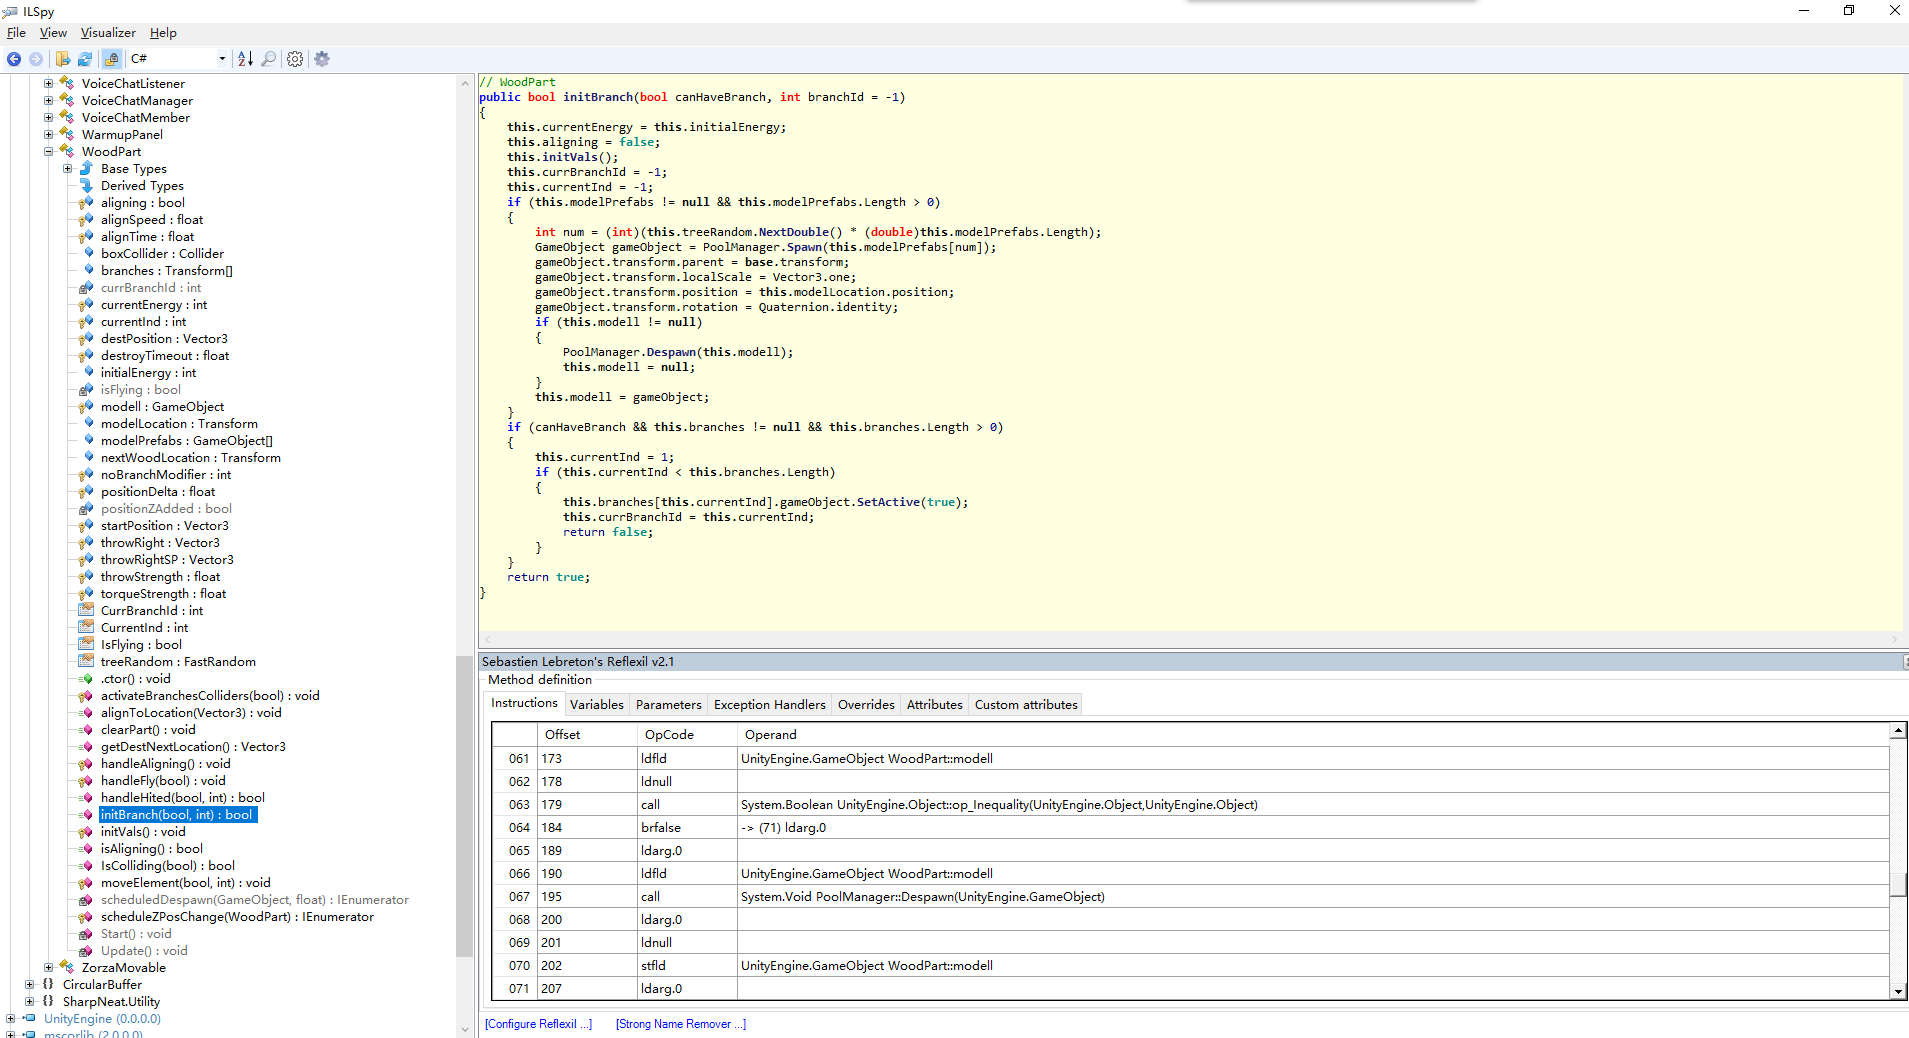Expand the SharpNeat.Utility namespace node
The height and width of the screenshot is (1038, 1909).
[x=29, y=1002]
